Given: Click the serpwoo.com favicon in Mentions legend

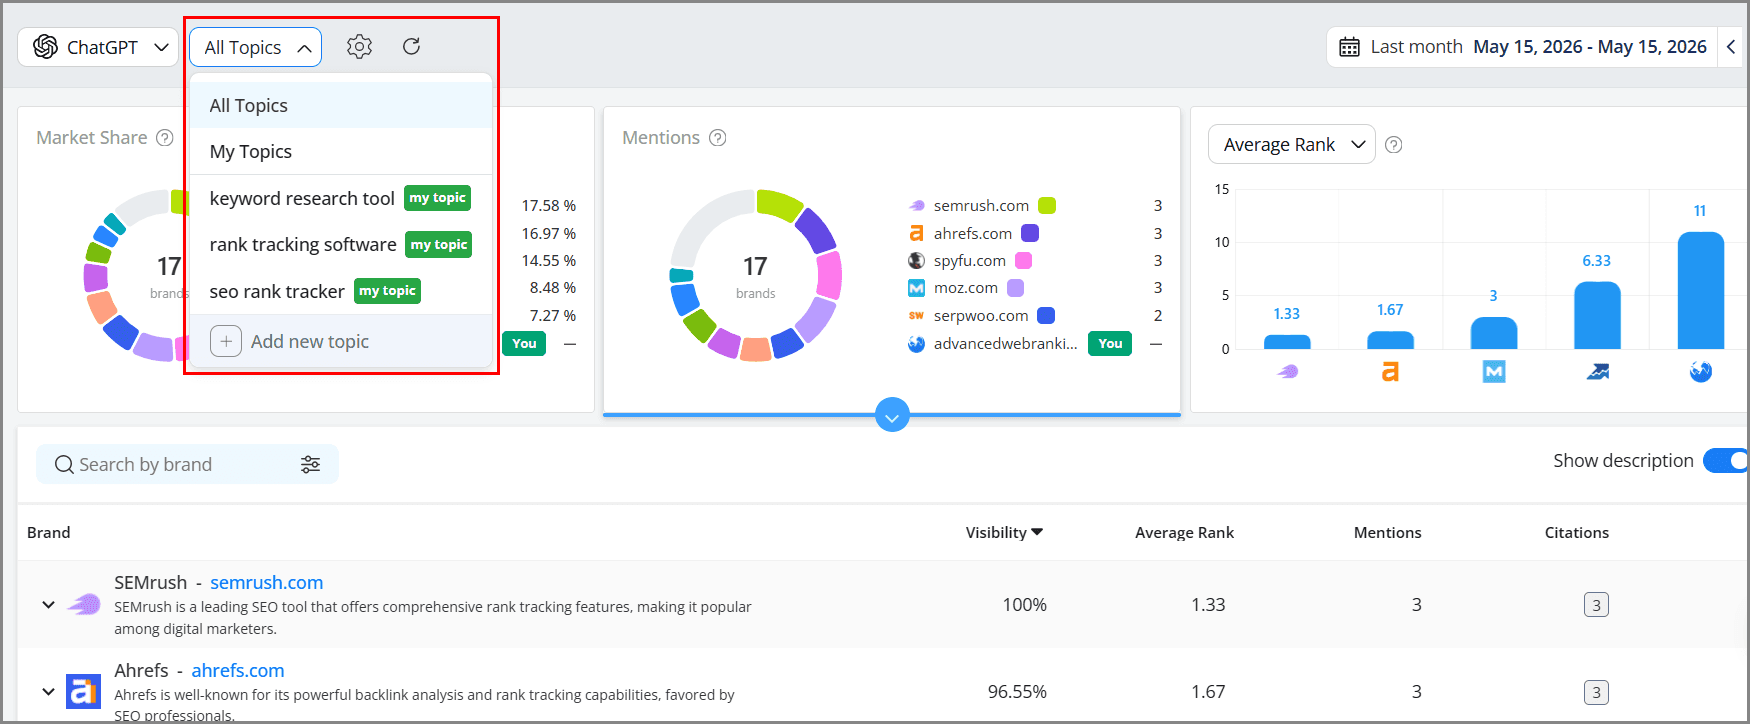Looking at the screenshot, I should click(x=916, y=316).
